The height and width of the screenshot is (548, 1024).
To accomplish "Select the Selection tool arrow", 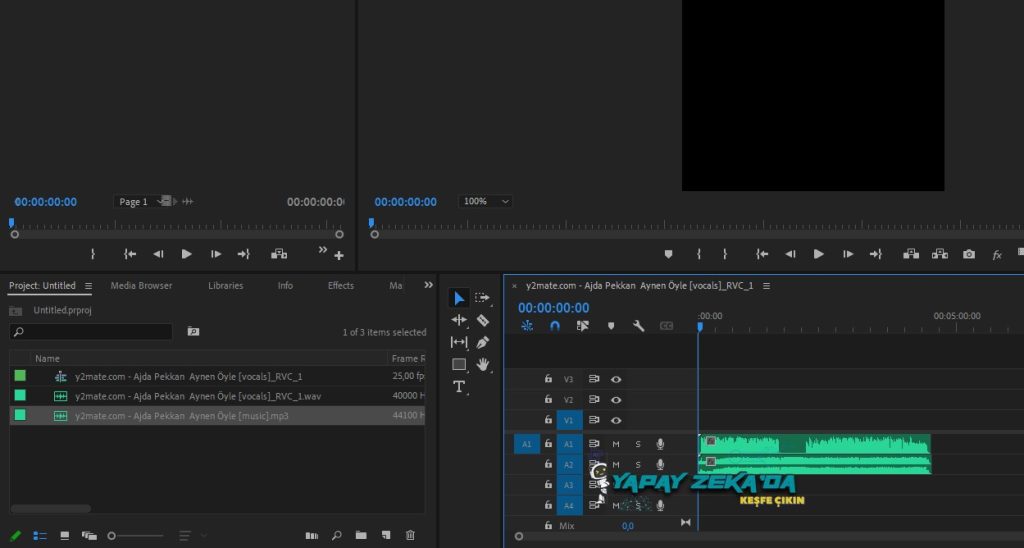I will [459, 298].
